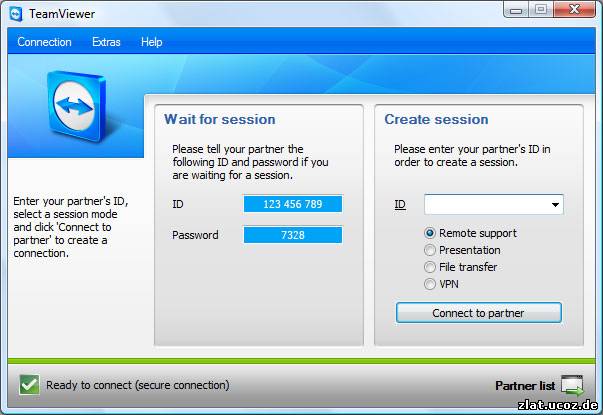Click the password value 7328
Screen dimensions: 603x415
pos(293,235)
